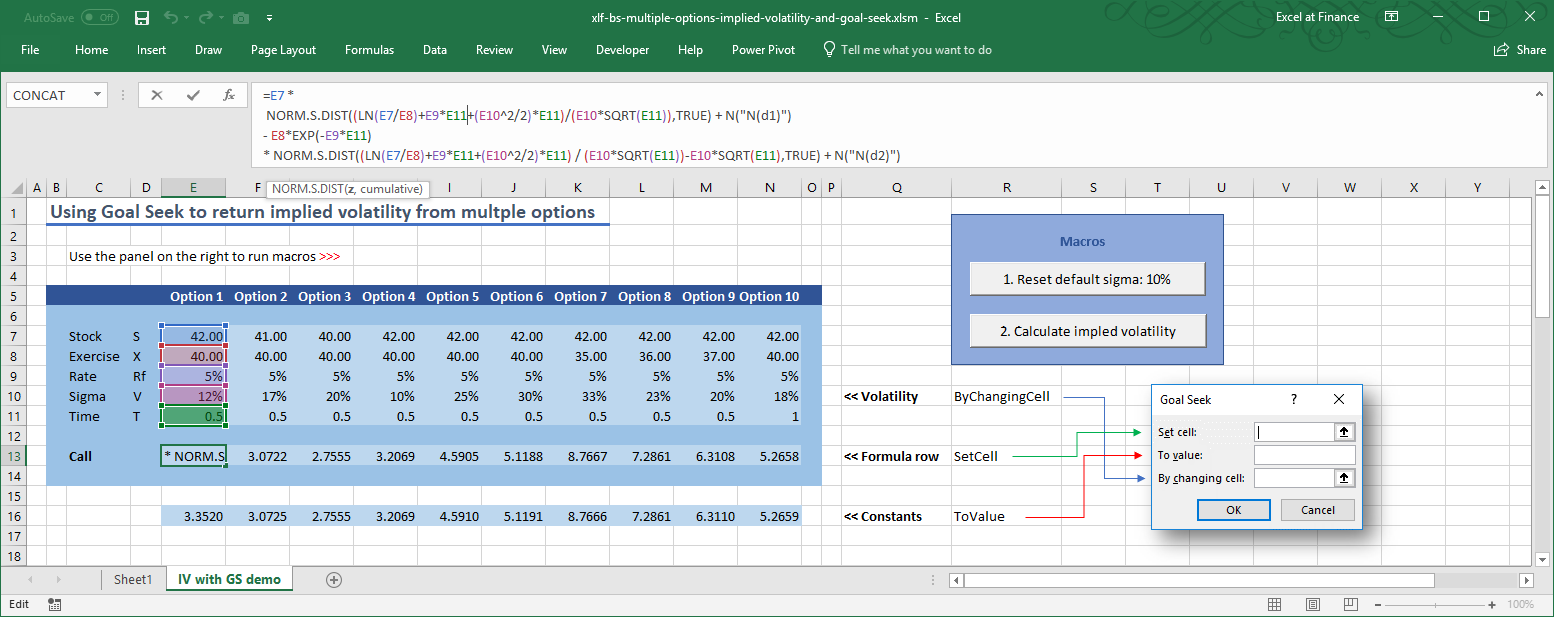1554x617 pixels.
Task: Click the camera icon in Quick Access Toolbar
Action: point(241,18)
